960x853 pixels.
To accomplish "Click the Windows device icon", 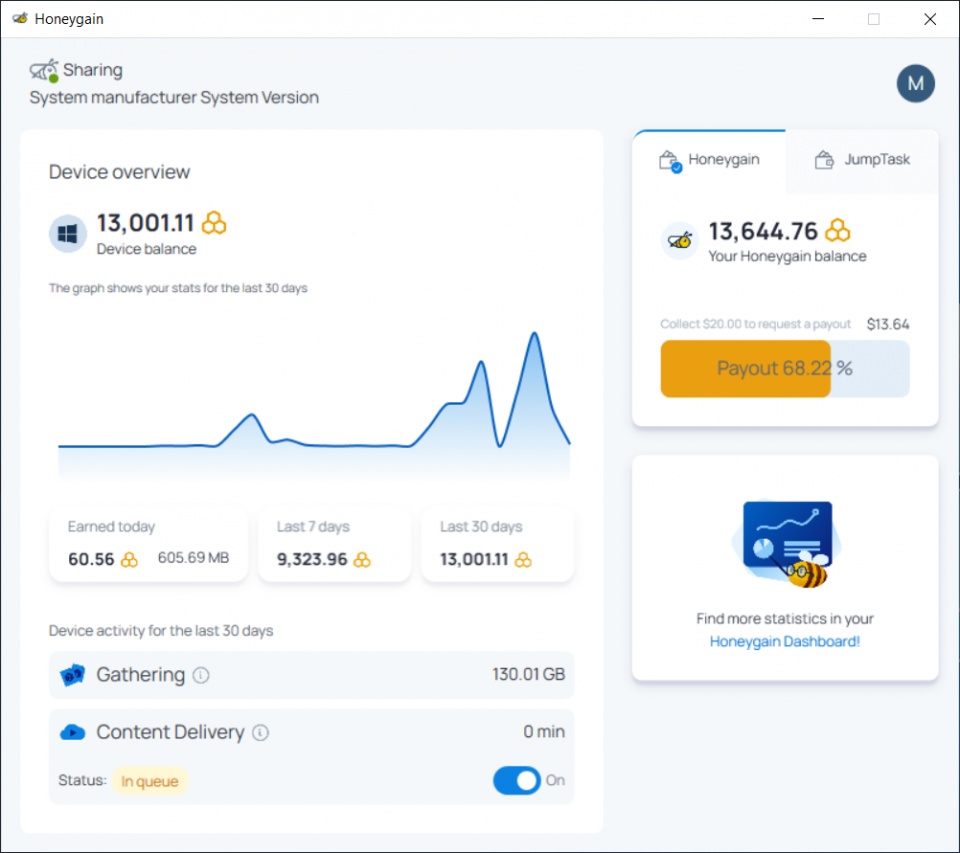I will coord(67,233).
